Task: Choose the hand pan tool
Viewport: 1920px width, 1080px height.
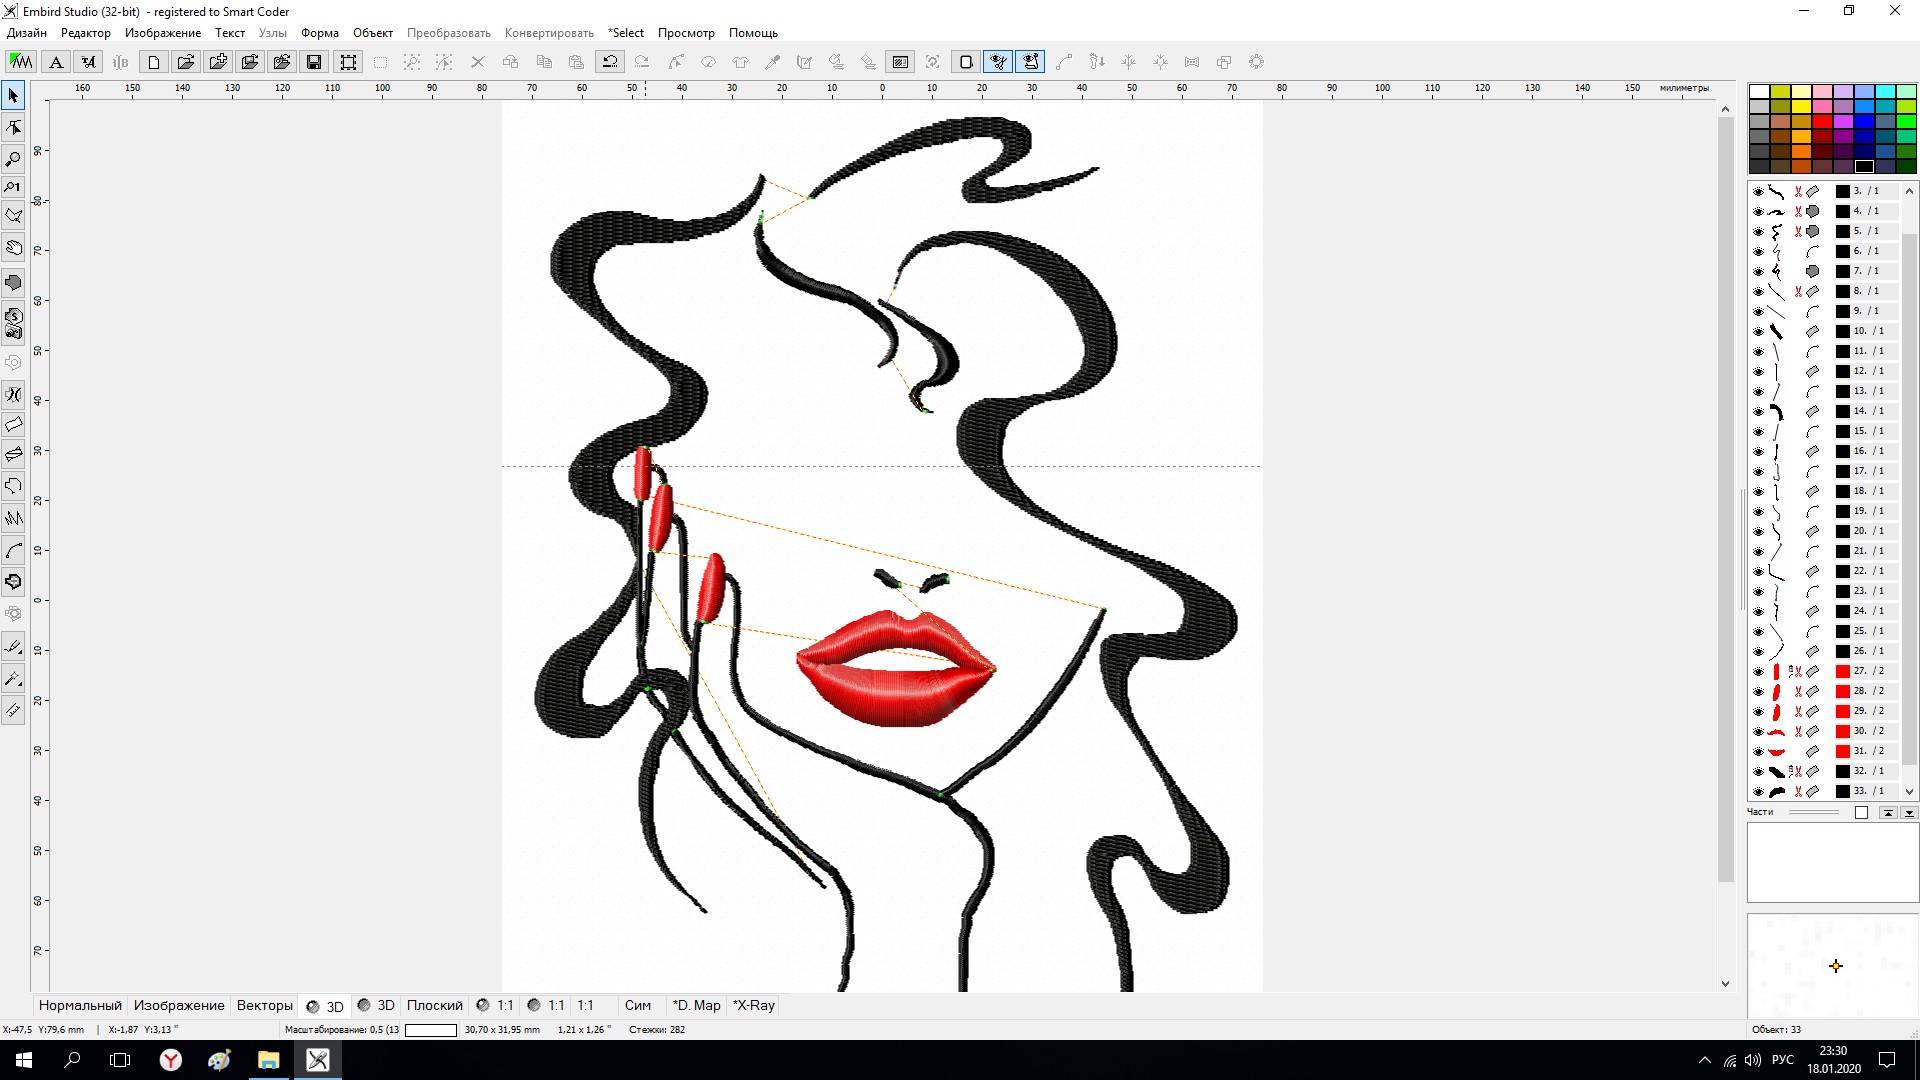Action: 13,248
